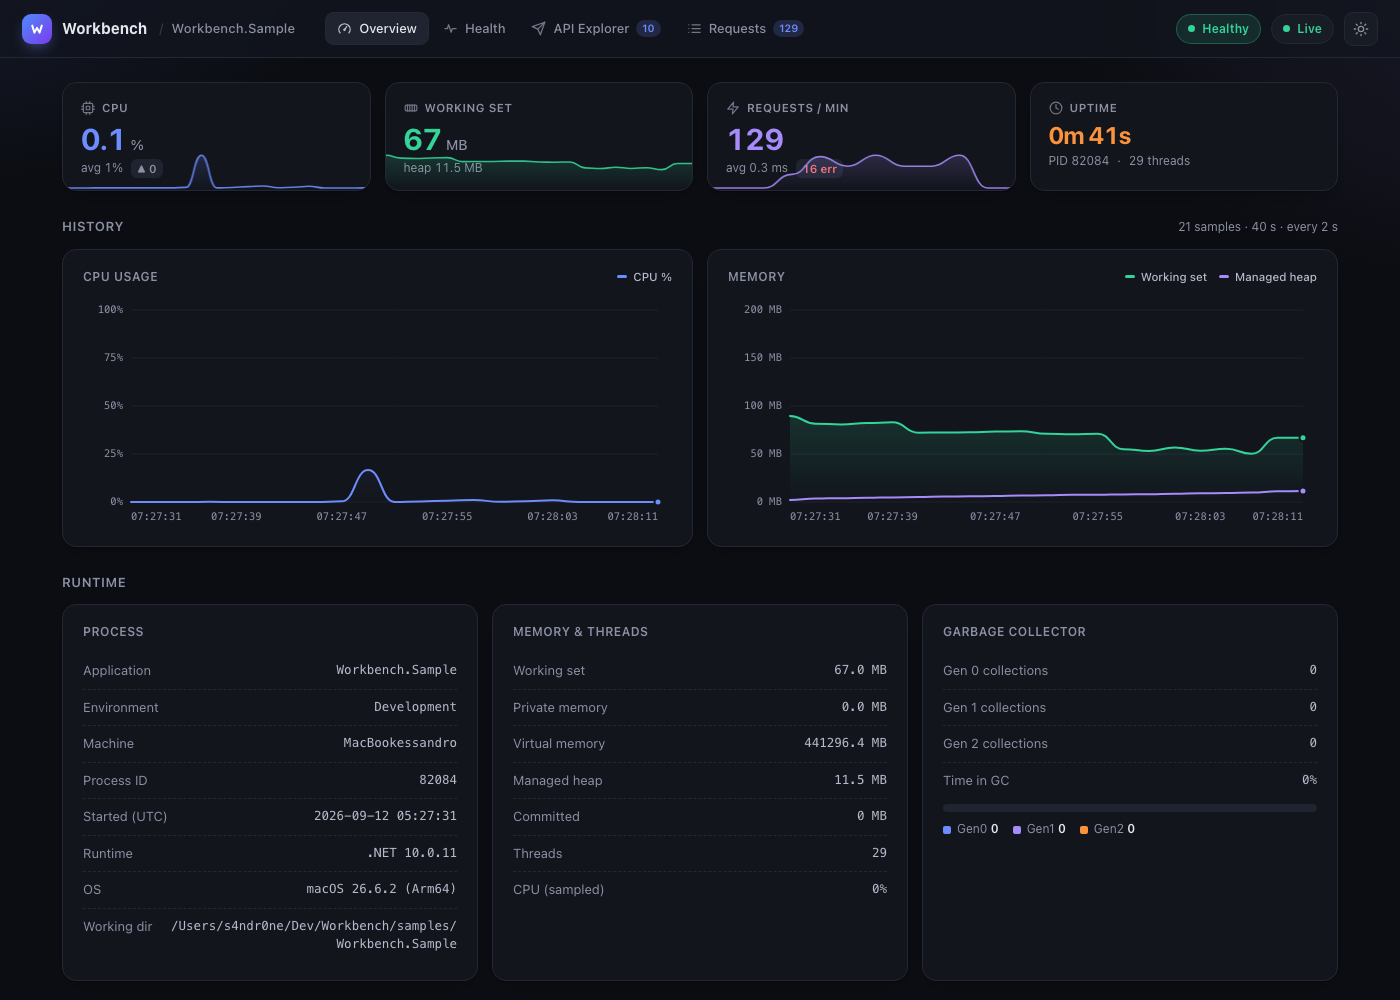This screenshot has width=1400, height=1000.
Task: Click the memory icon beside Working Set title
Action: pyautogui.click(x=411, y=108)
